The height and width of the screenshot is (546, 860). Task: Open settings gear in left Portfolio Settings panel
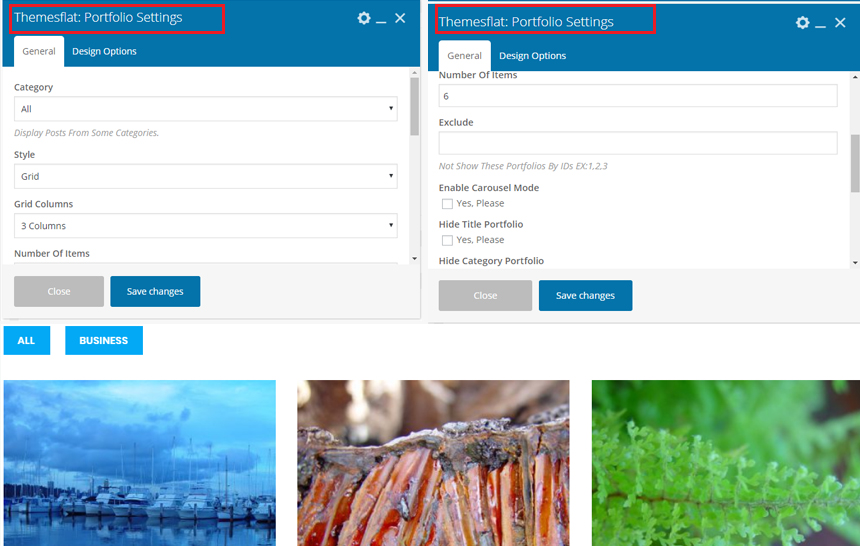click(x=364, y=18)
